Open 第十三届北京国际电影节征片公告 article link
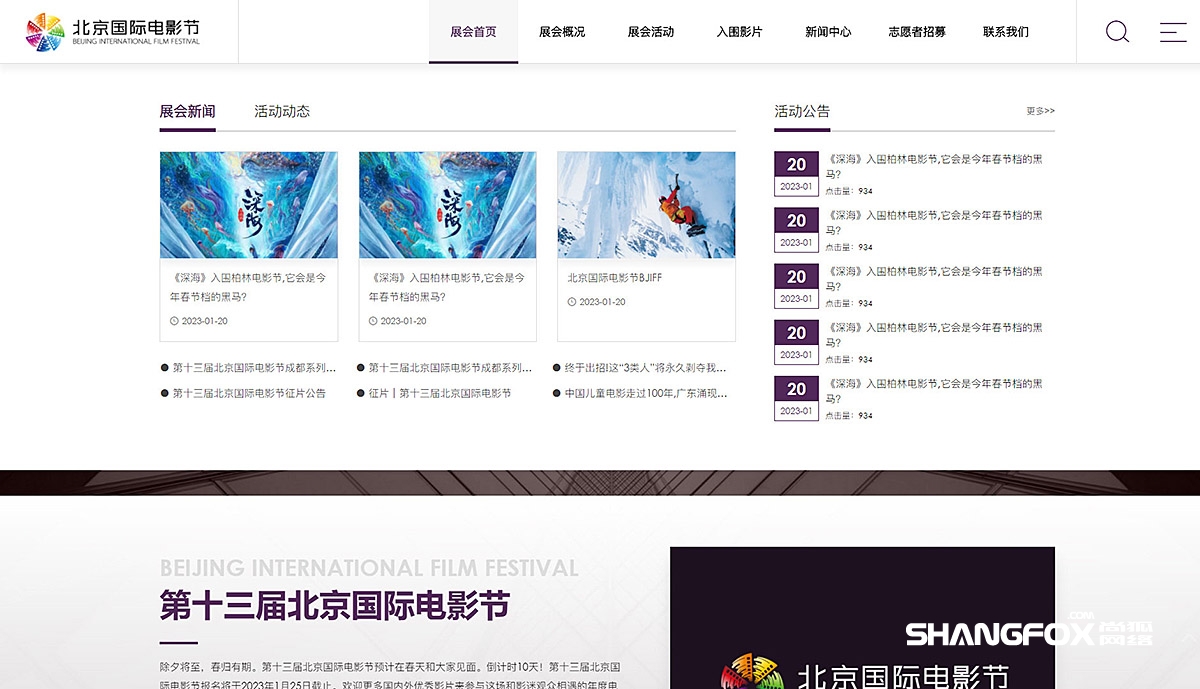Image resolution: width=1200 pixels, height=689 pixels. (249, 393)
